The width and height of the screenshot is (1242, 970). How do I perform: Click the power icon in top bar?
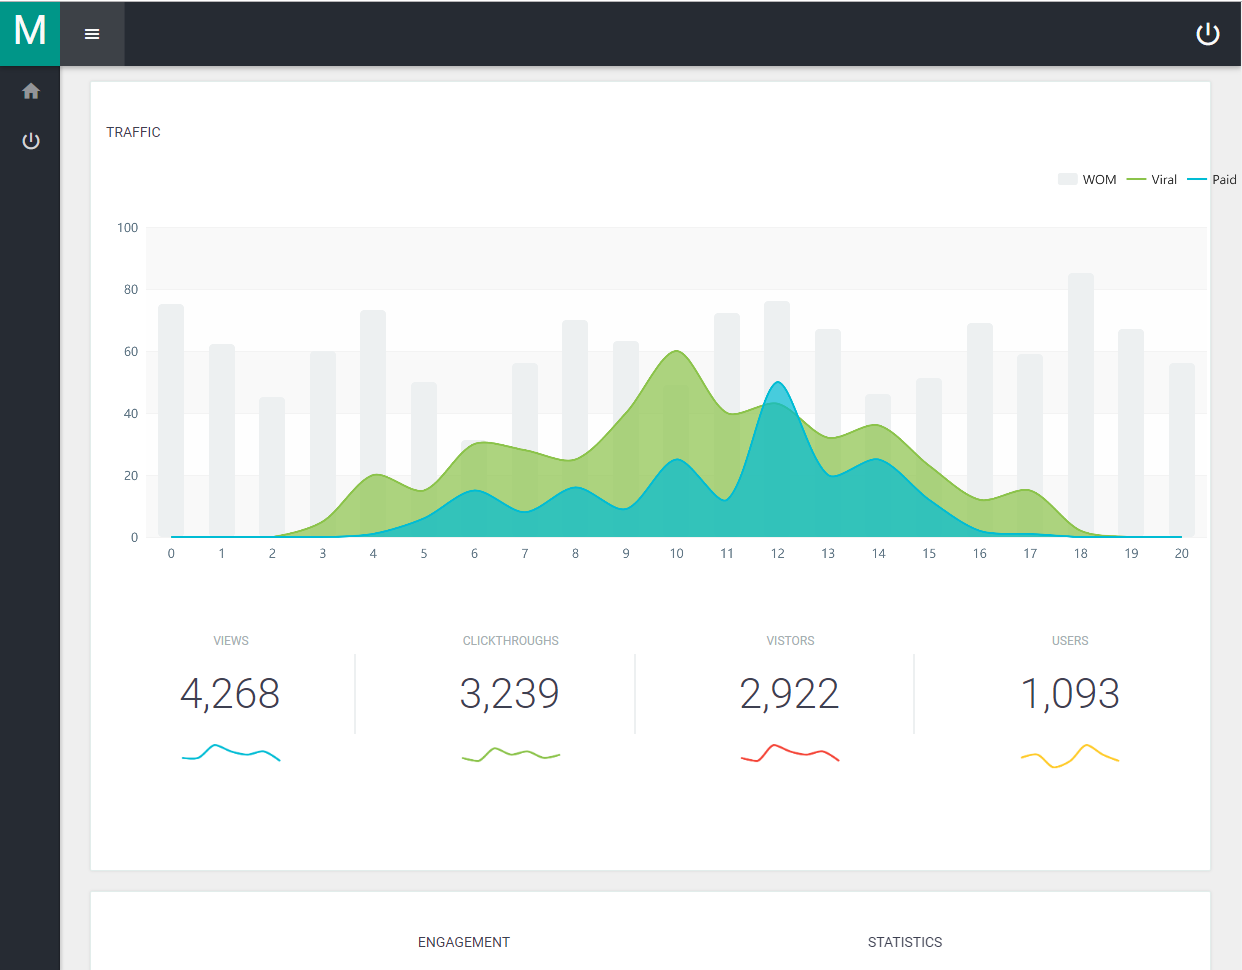tap(1208, 34)
